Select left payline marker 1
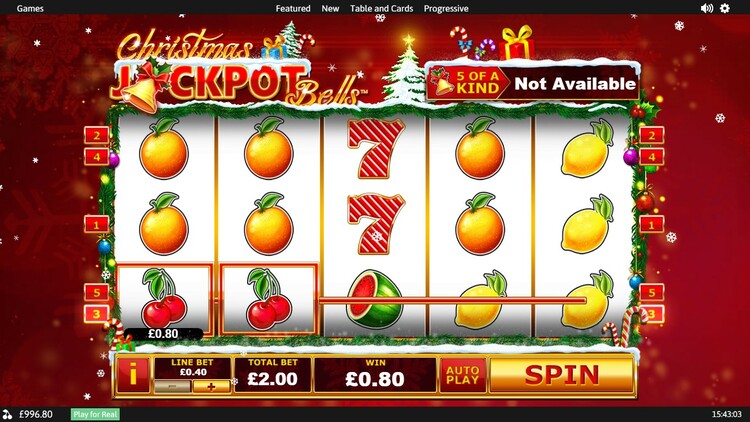Viewport: 750px width, 422px height. coord(97,224)
